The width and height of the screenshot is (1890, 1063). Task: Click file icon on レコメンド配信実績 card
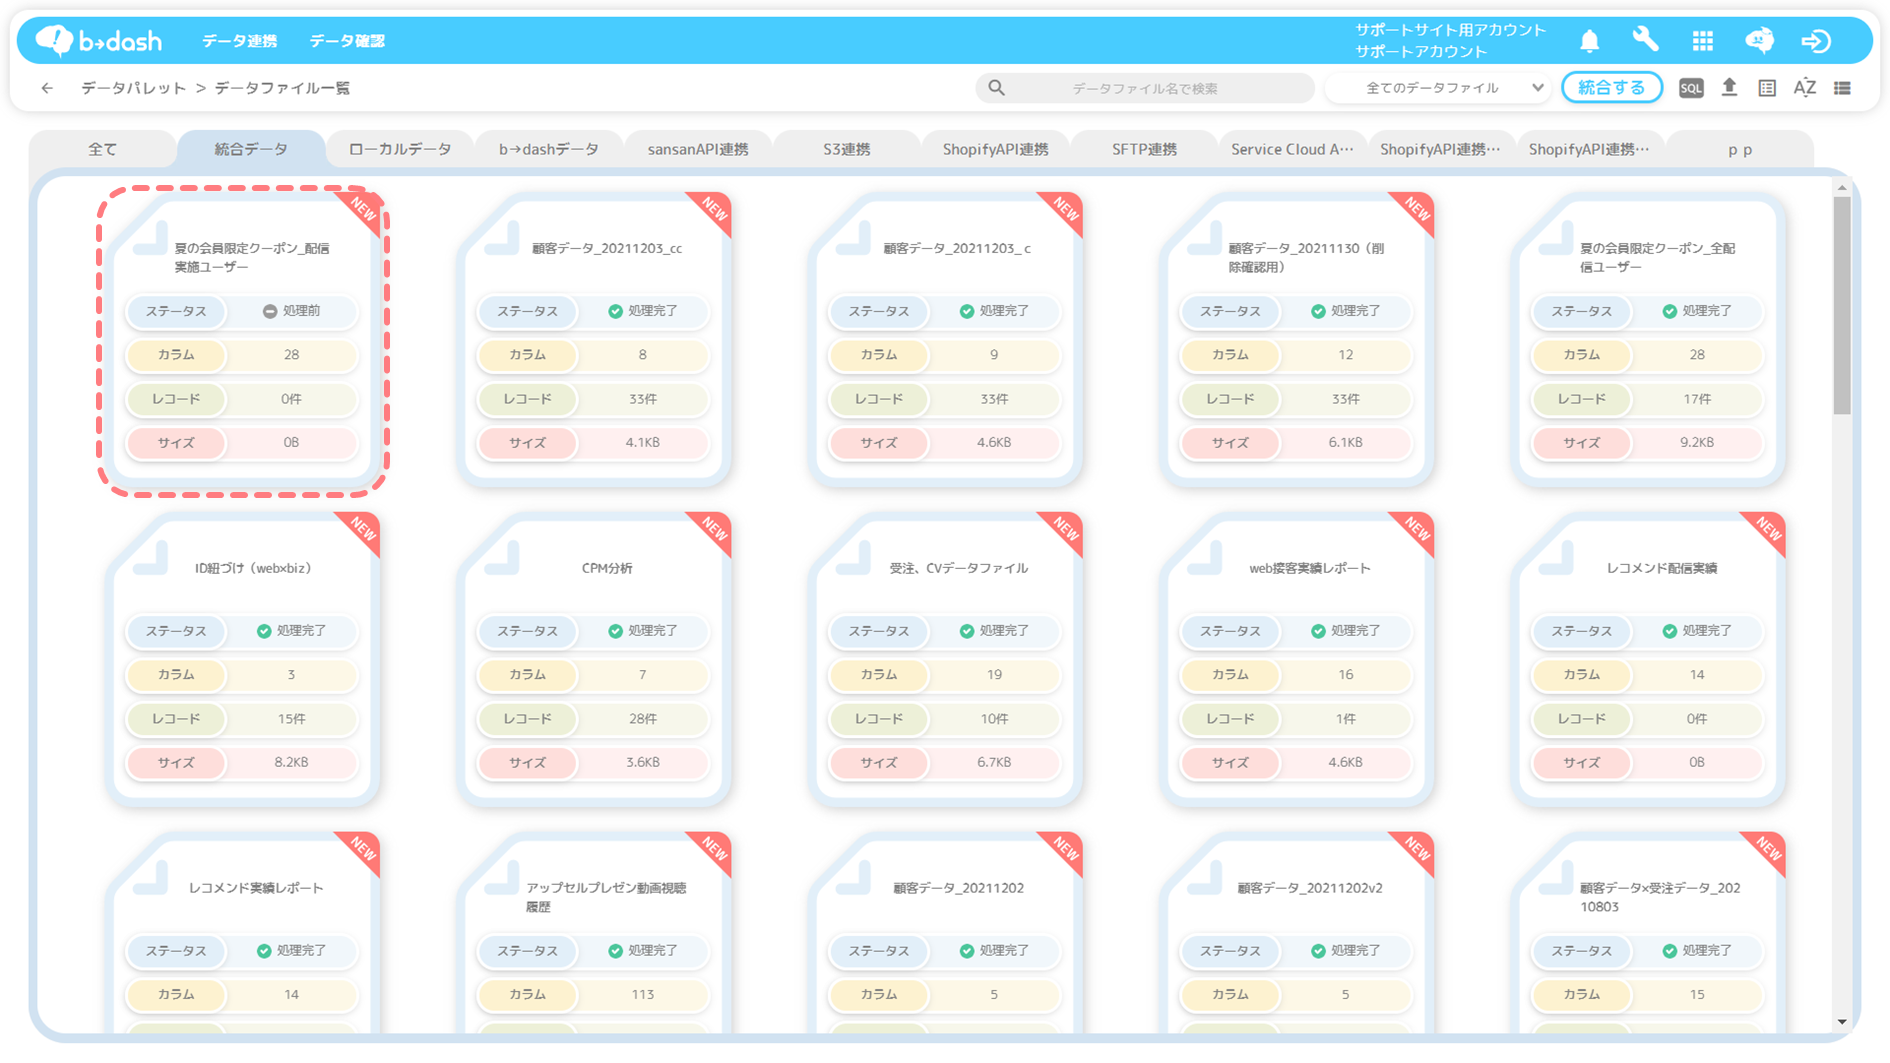click(x=1558, y=558)
